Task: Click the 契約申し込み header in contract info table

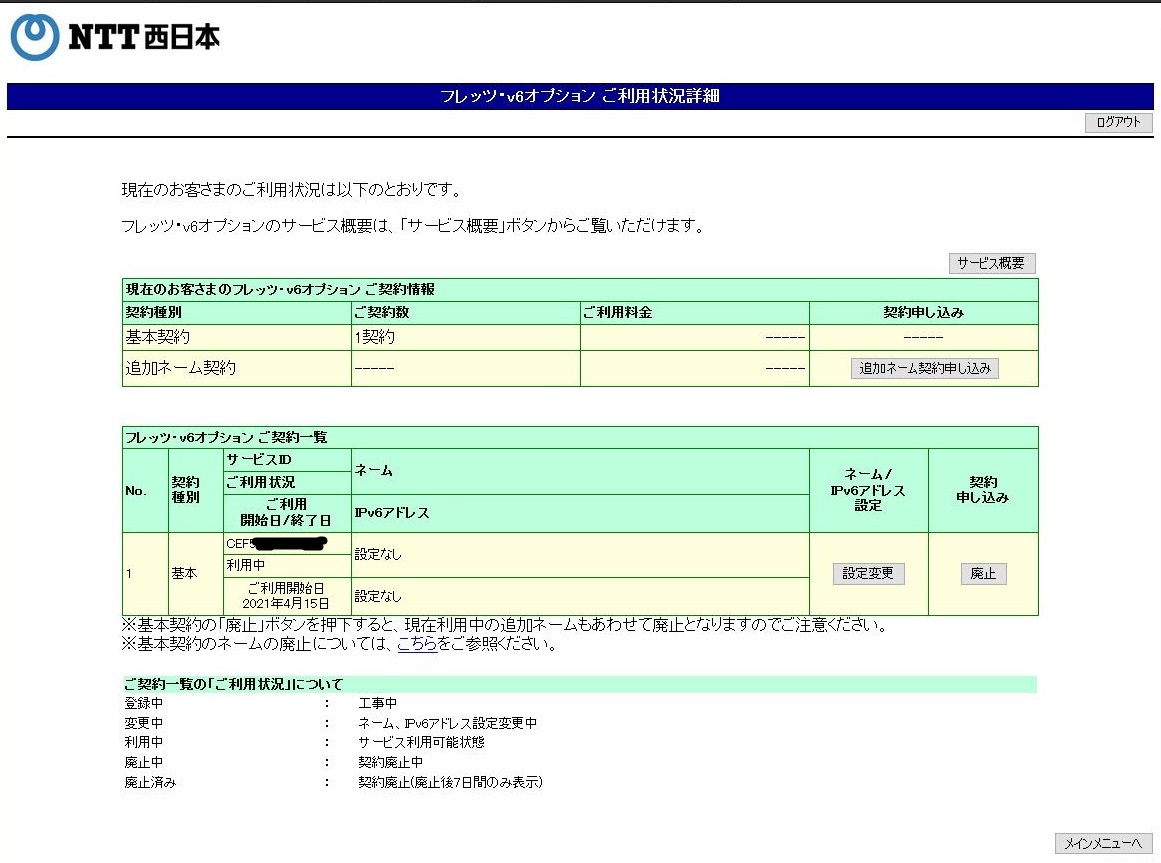Action: tap(923, 312)
